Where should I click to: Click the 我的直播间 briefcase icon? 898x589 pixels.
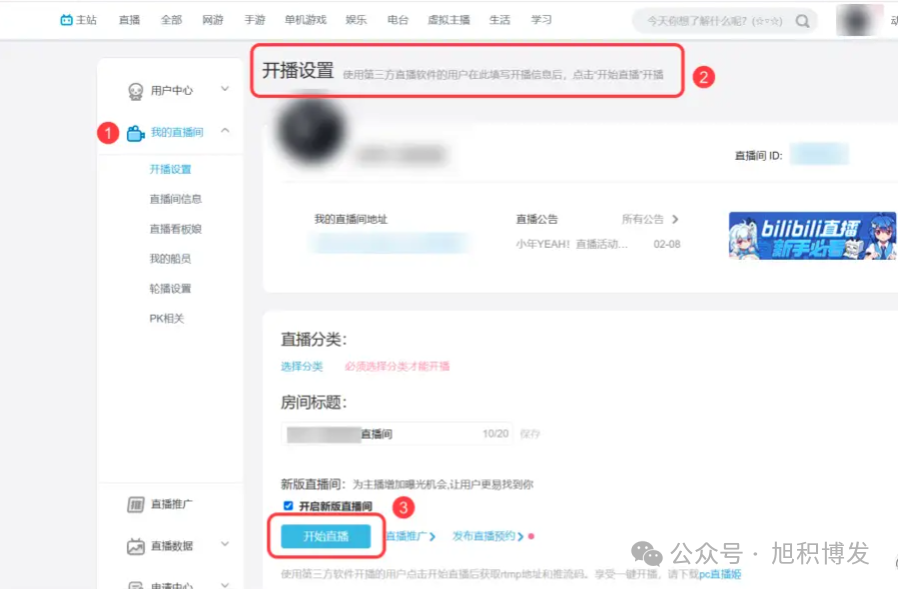pos(136,133)
